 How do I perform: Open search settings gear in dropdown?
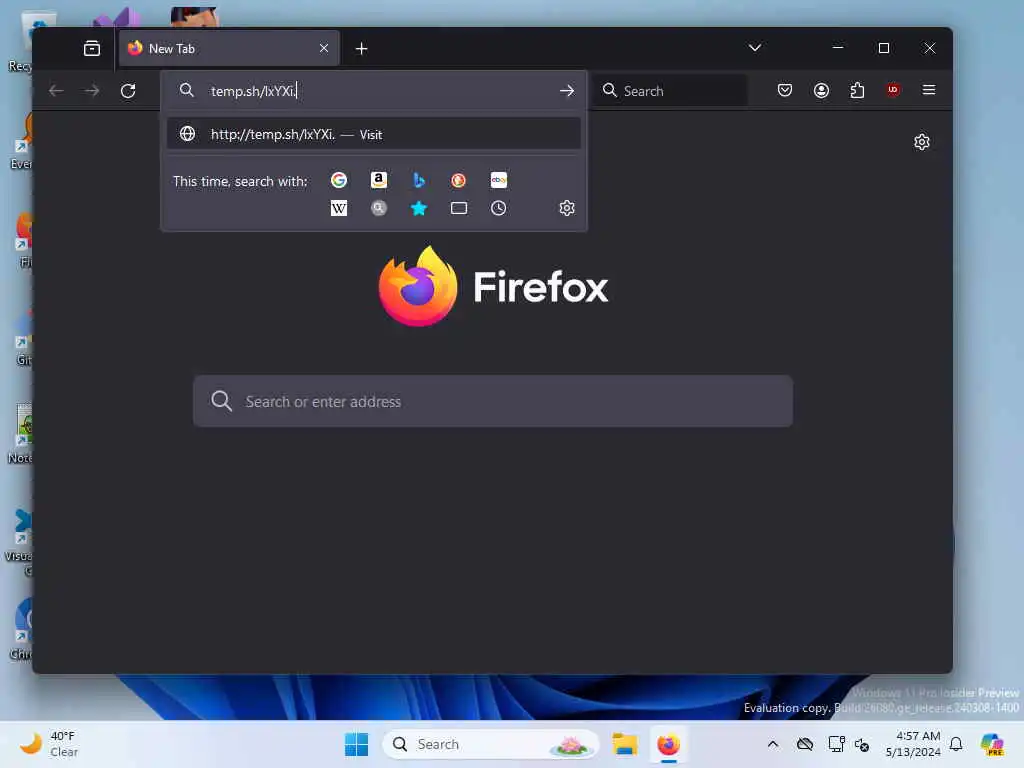click(x=567, y=208)
